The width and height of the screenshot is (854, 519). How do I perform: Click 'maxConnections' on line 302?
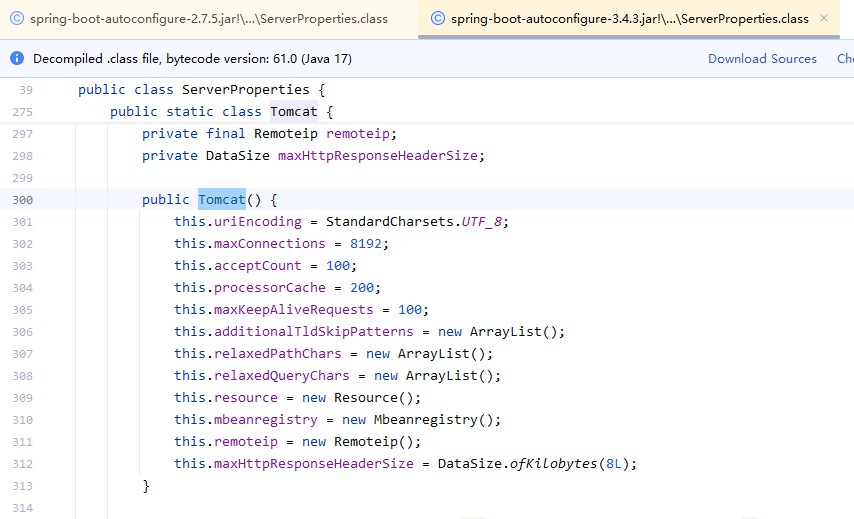(270, 243)
